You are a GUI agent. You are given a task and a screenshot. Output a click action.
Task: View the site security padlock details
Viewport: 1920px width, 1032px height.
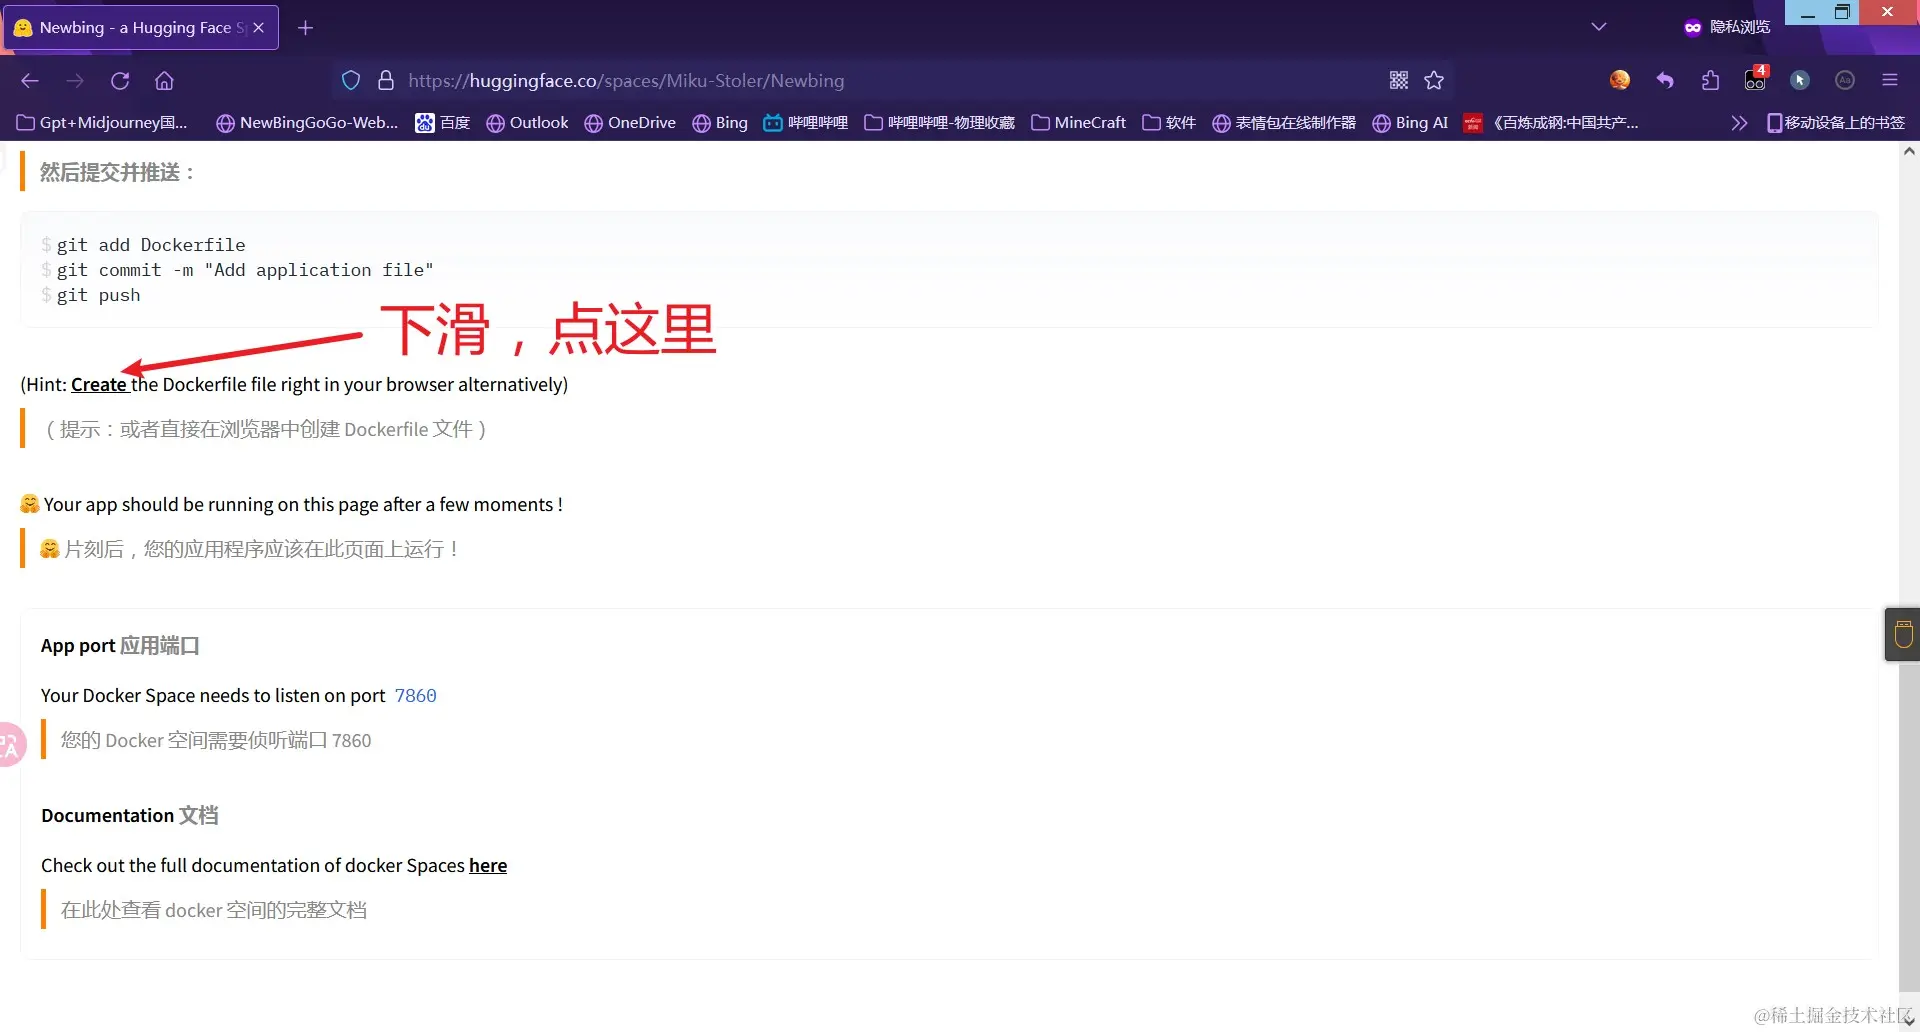tap(386, 81)
